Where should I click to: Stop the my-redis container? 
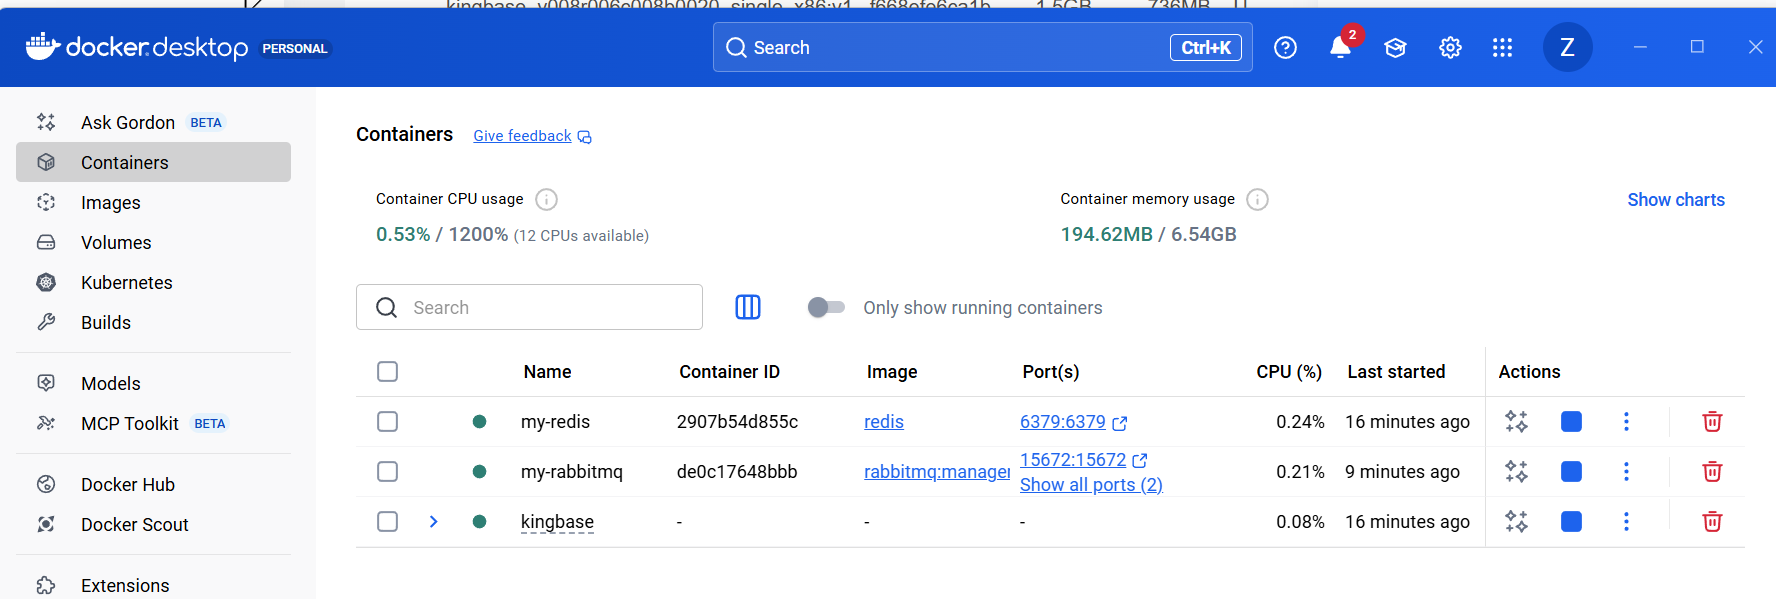[1571, 422]
